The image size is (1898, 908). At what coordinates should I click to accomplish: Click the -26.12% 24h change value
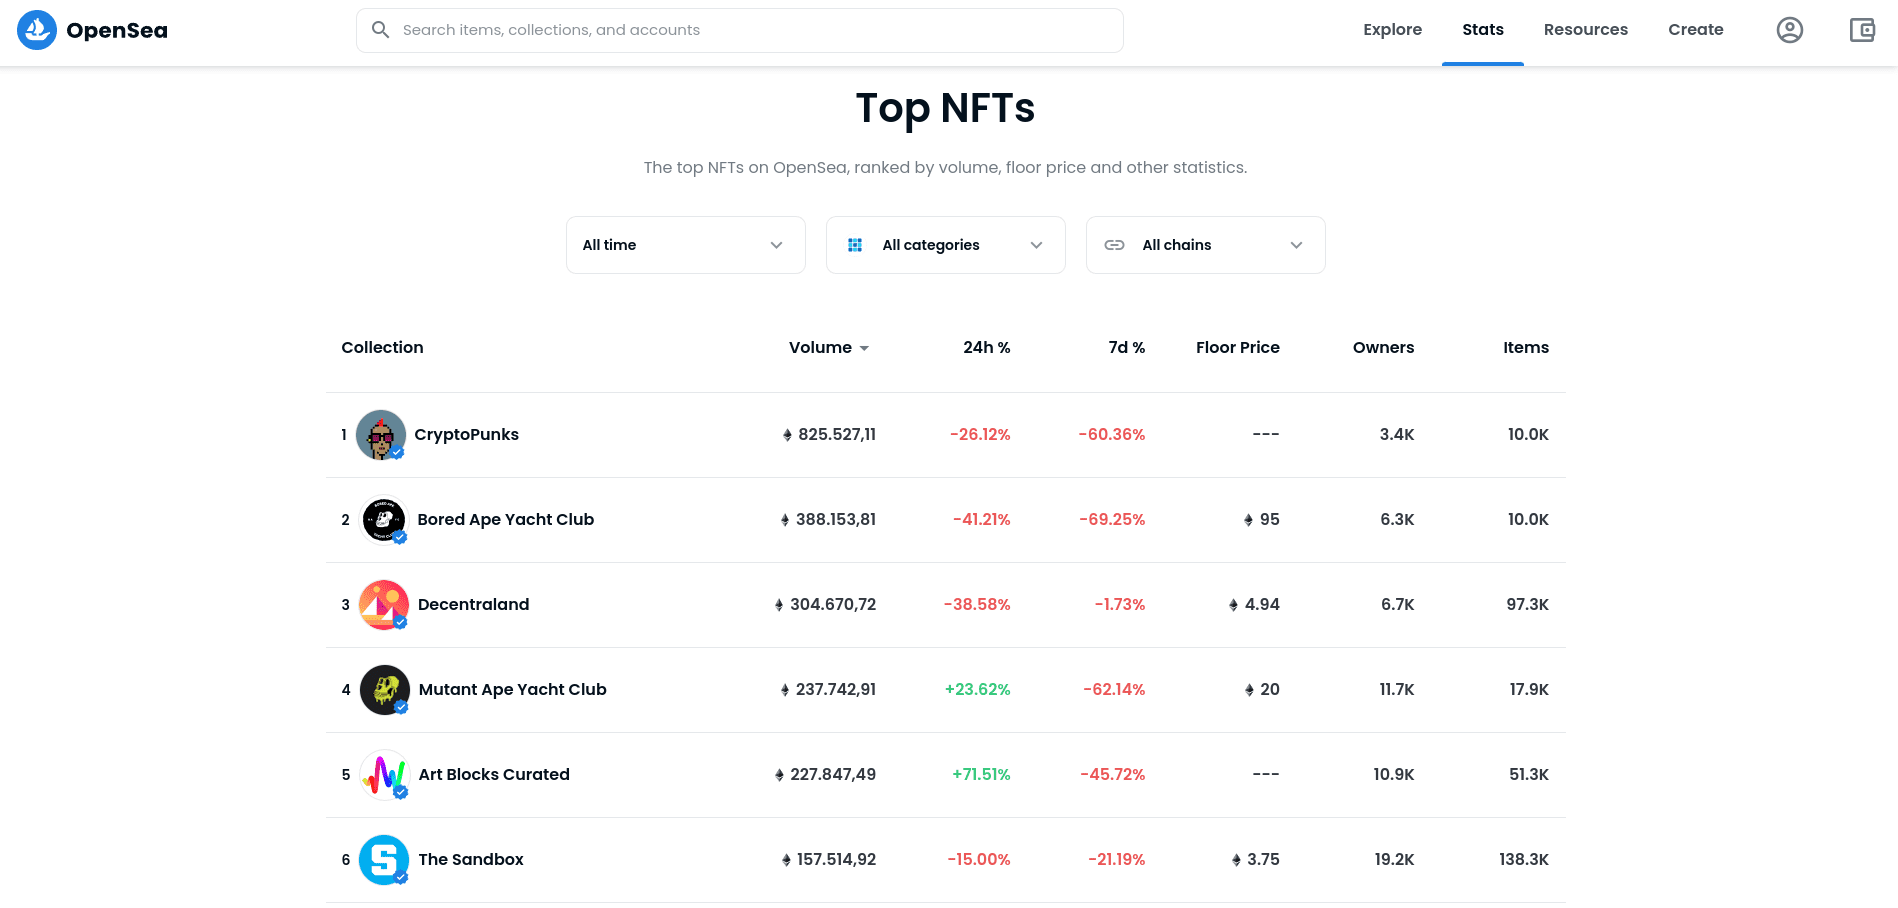pyautogui.click(x=980, y=435)
